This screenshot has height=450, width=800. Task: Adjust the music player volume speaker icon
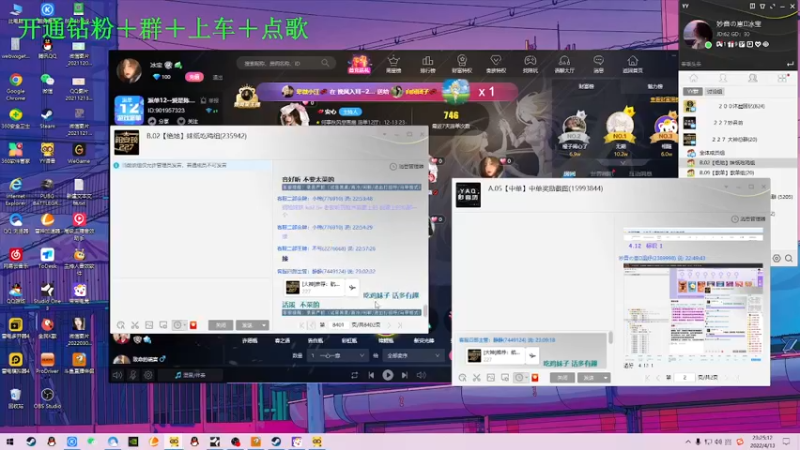click(421, 375)
